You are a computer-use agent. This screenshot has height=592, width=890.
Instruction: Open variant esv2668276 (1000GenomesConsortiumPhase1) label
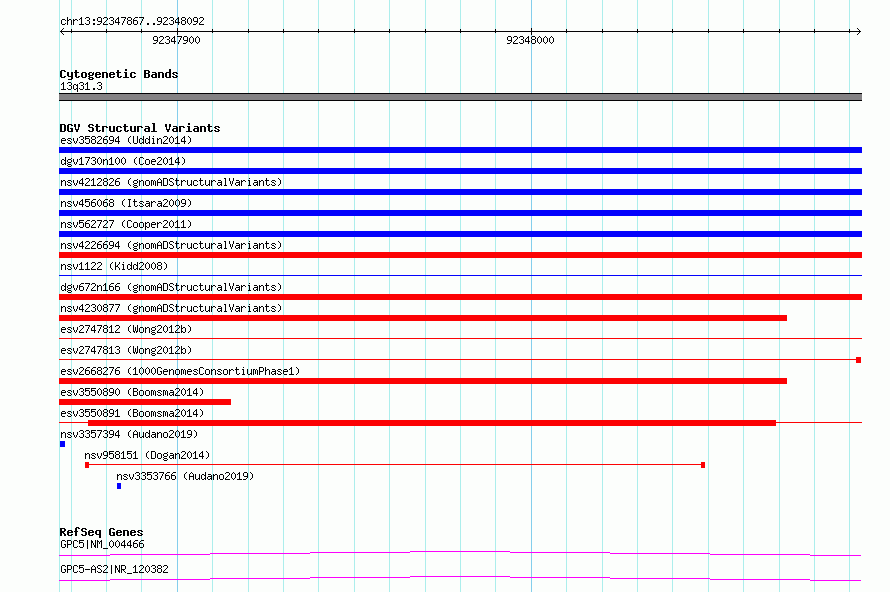(180, 371)
